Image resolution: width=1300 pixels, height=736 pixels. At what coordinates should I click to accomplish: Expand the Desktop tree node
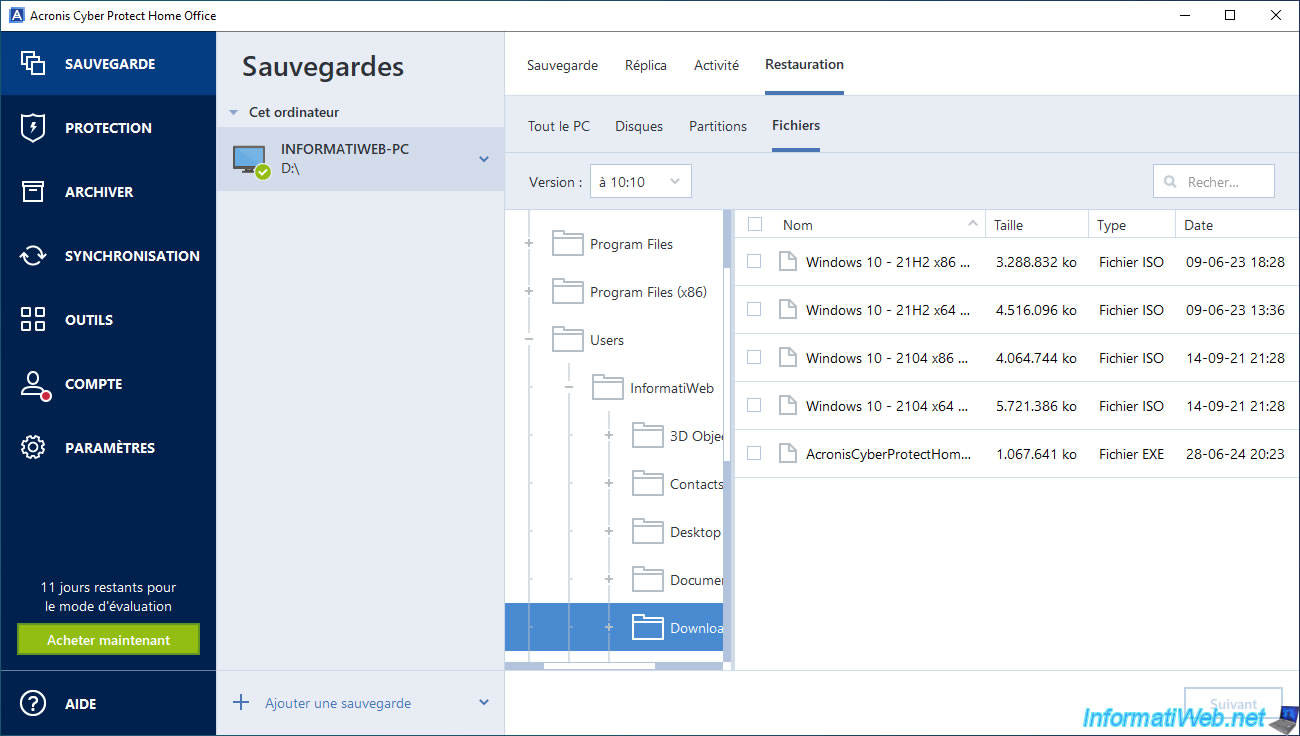609,532
